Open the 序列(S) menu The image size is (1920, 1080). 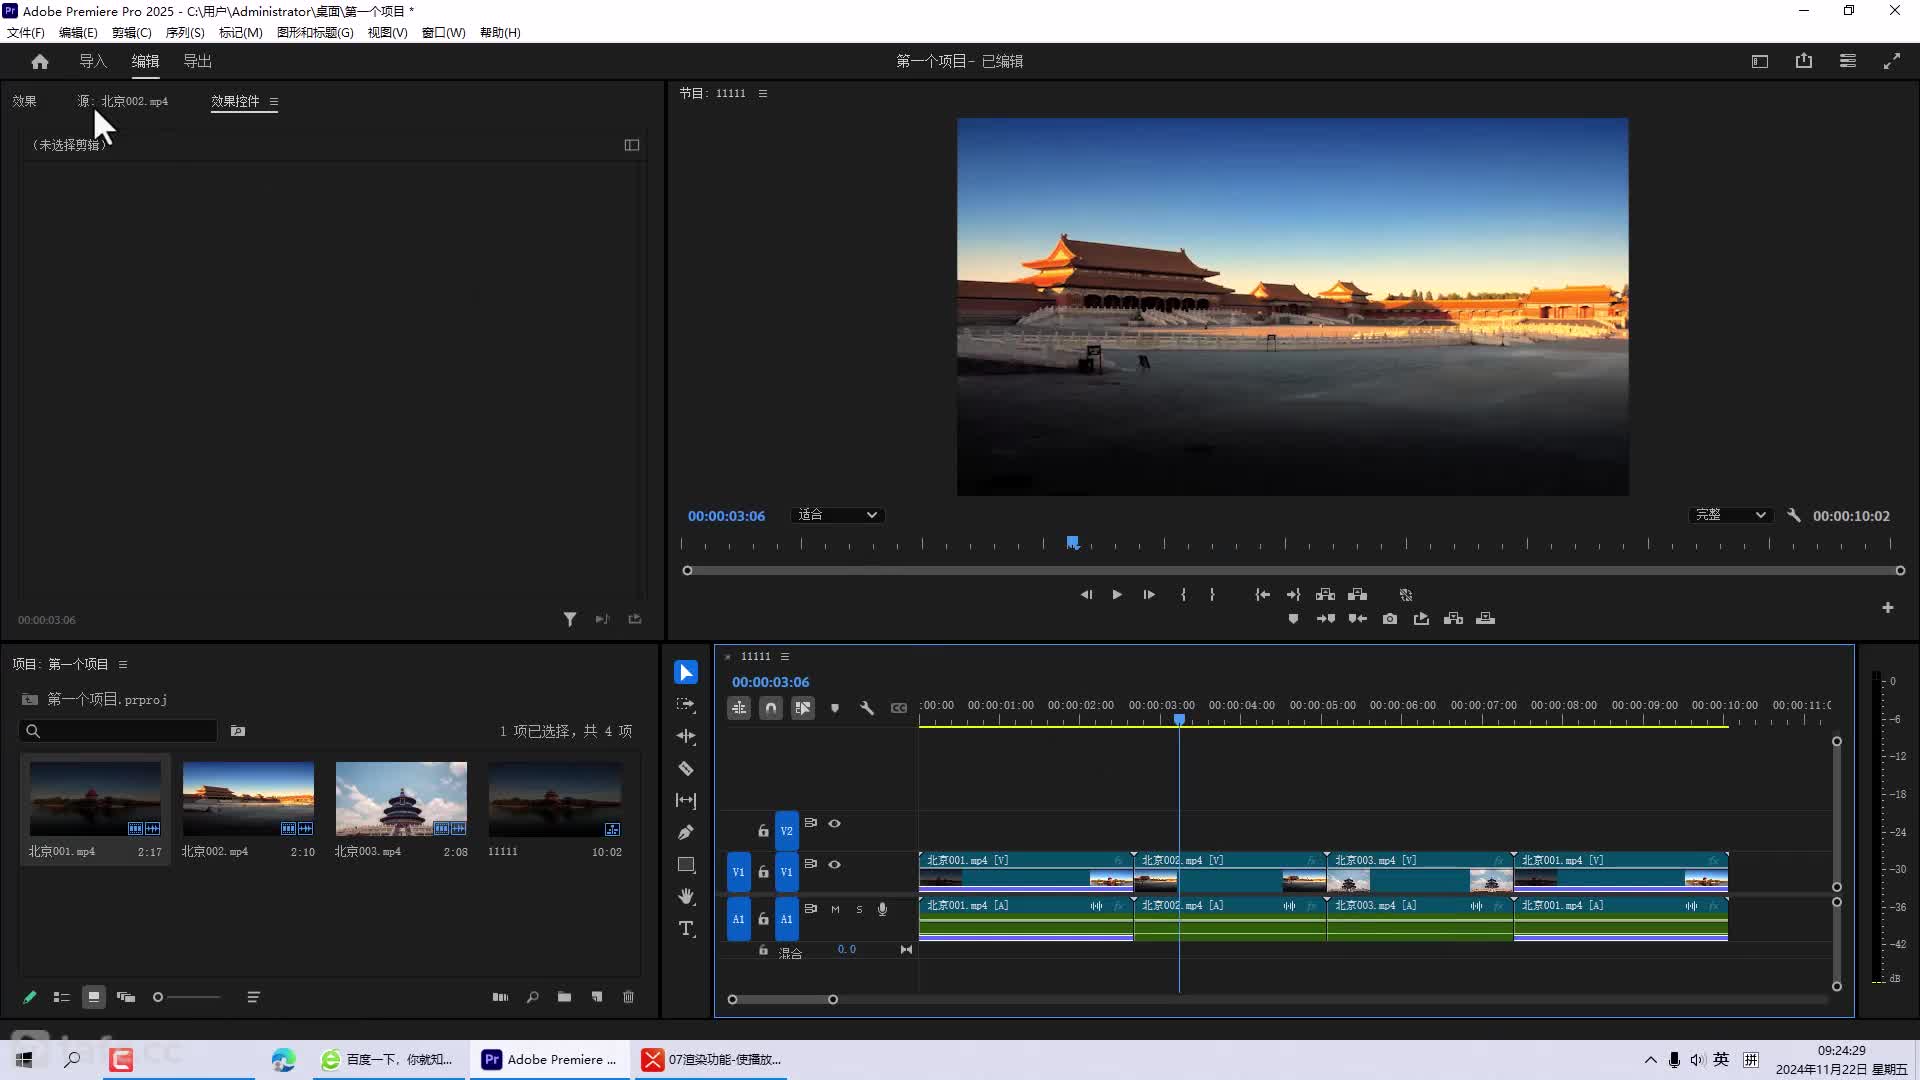185,32
